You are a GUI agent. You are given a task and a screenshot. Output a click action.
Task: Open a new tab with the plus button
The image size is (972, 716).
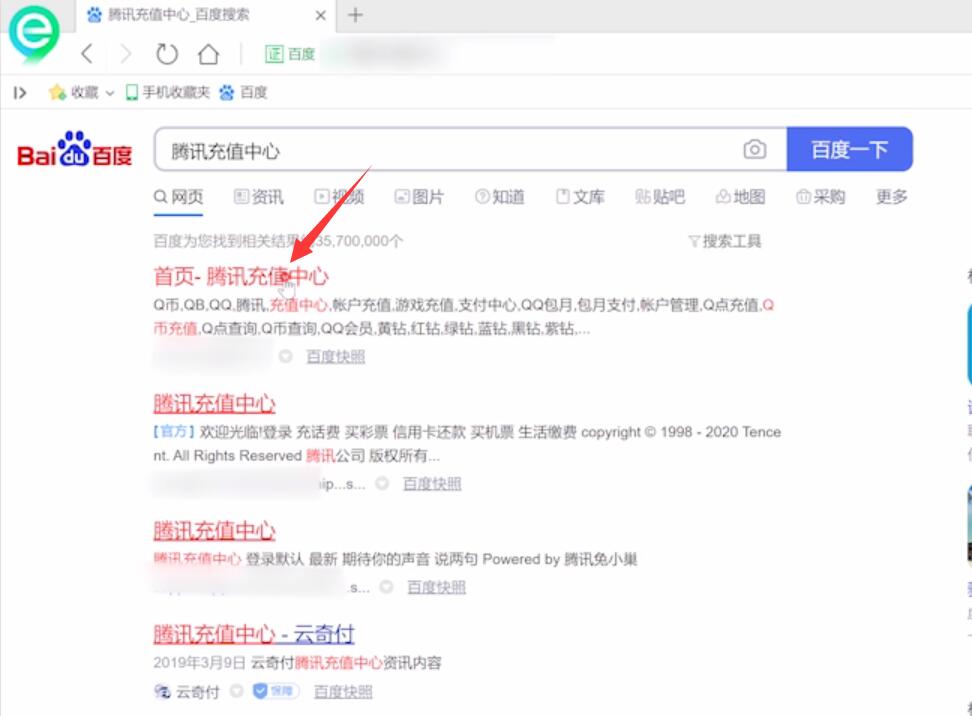(x=355, y=15)
